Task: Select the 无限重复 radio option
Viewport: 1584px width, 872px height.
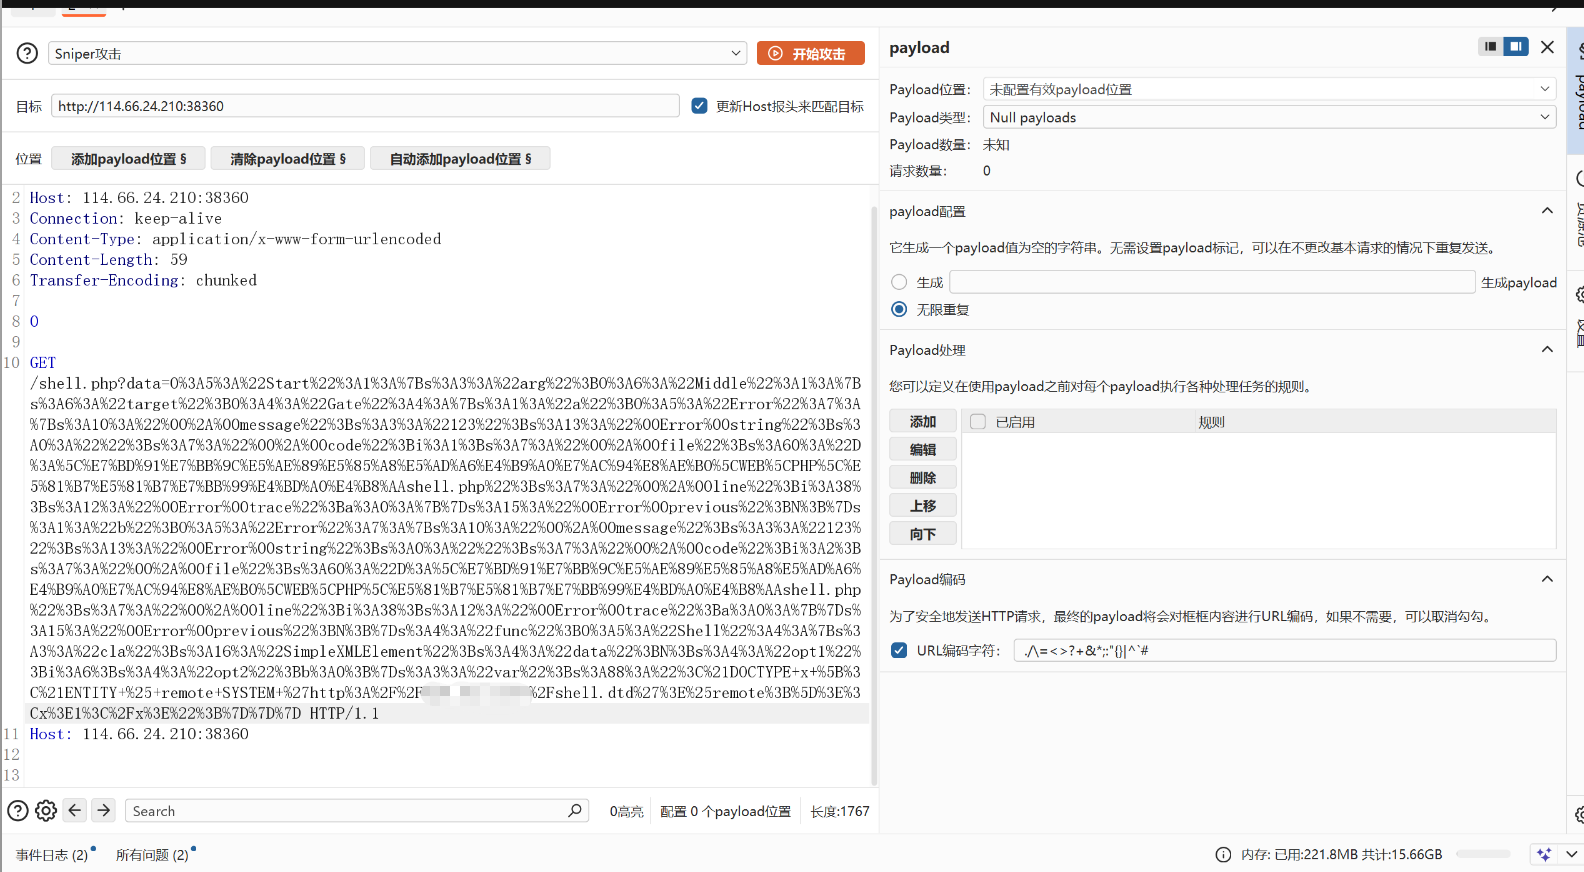Action: click(899, 309)
